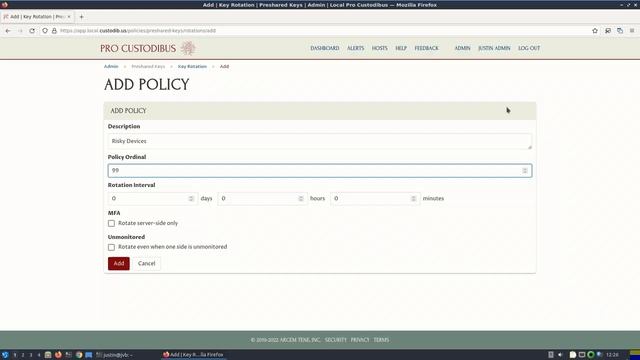The width and height of the screenshot is (640, 360).
Task: Adjust the Policy Ordinal spinner arrows
Action: click(x=525, y=171)
